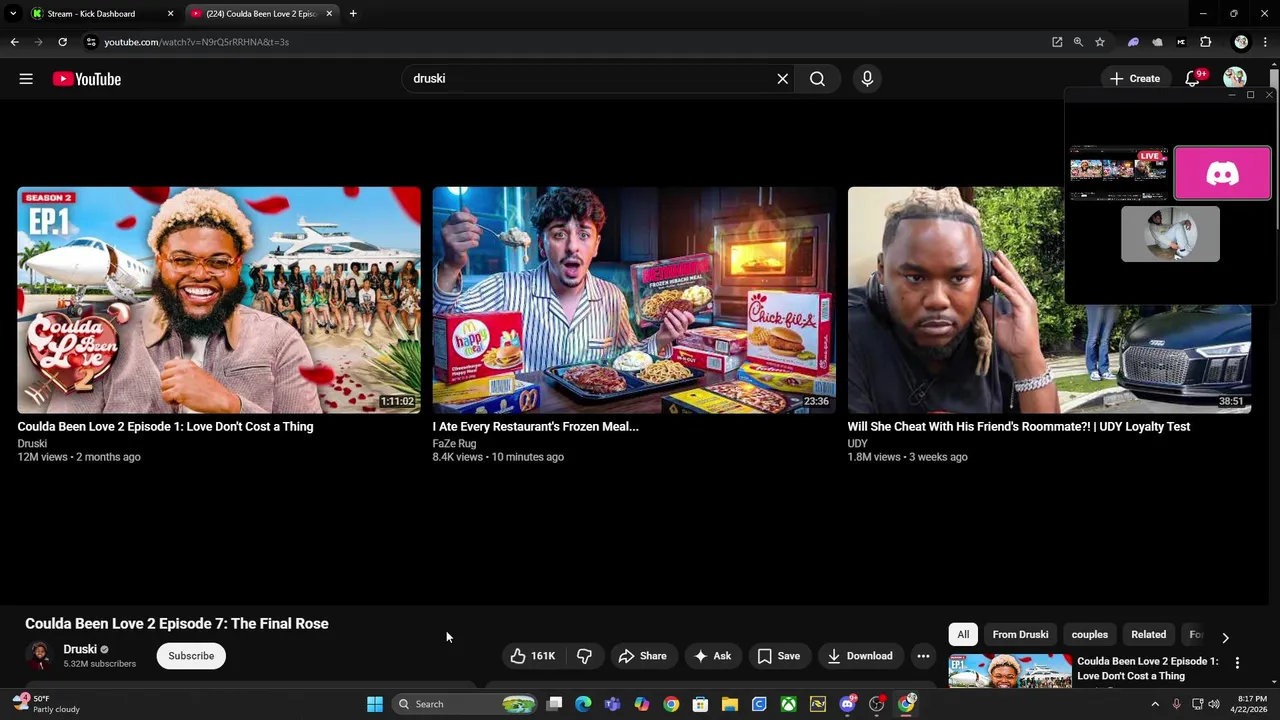Open options for sidebar Episode 1 video

click(1237, 663)
